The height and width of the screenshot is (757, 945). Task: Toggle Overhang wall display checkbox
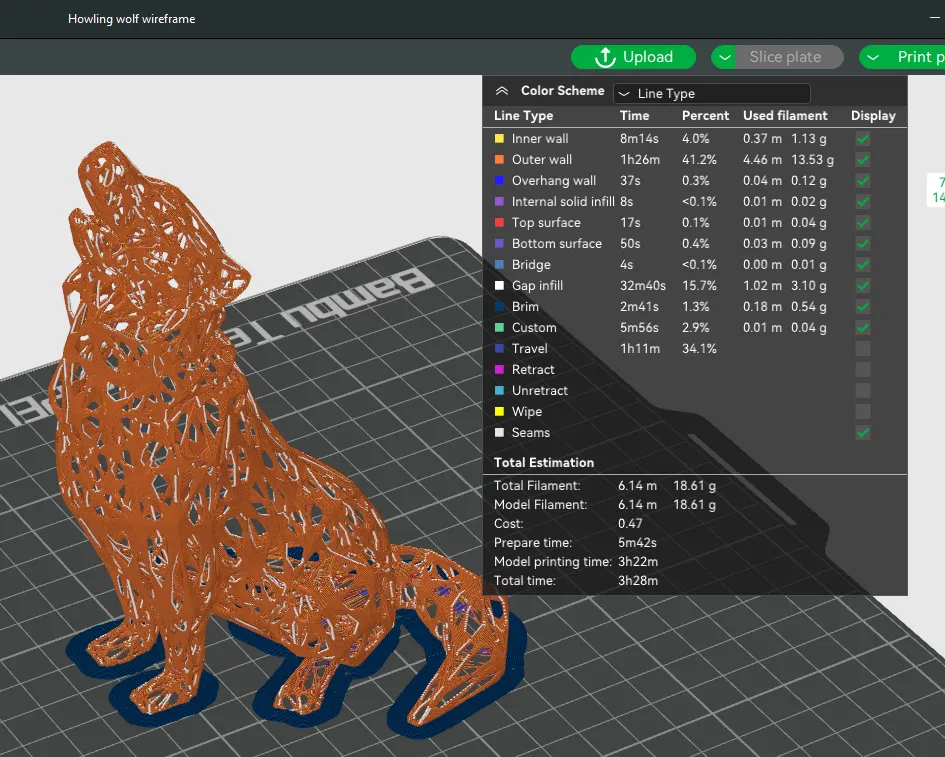(863, 181)
